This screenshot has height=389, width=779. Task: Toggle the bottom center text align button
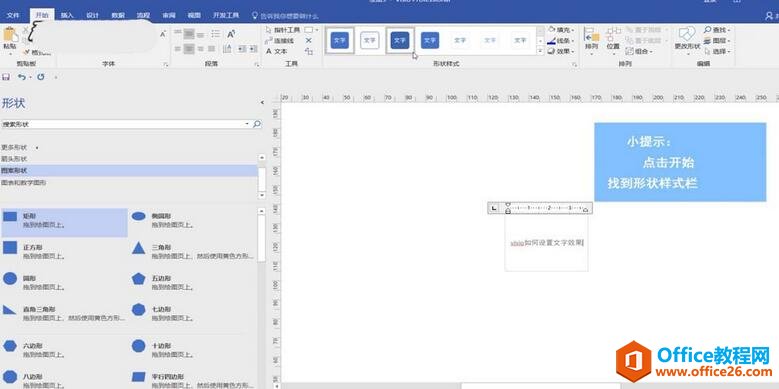pos(189,49)
